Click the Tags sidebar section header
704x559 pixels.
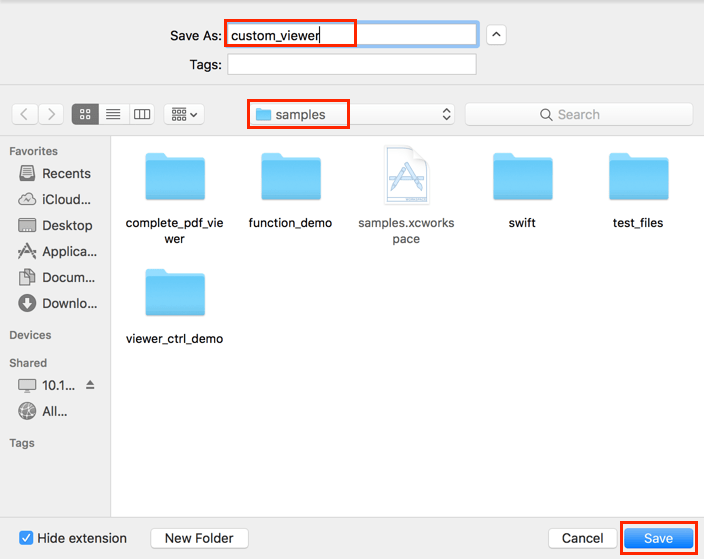(x=22, y=443)
